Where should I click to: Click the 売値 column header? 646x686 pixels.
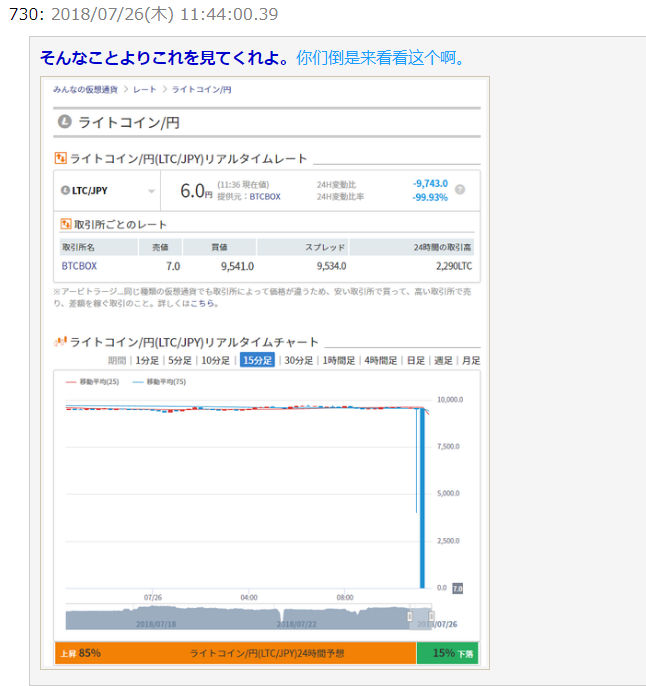click(x=160, y=247)
